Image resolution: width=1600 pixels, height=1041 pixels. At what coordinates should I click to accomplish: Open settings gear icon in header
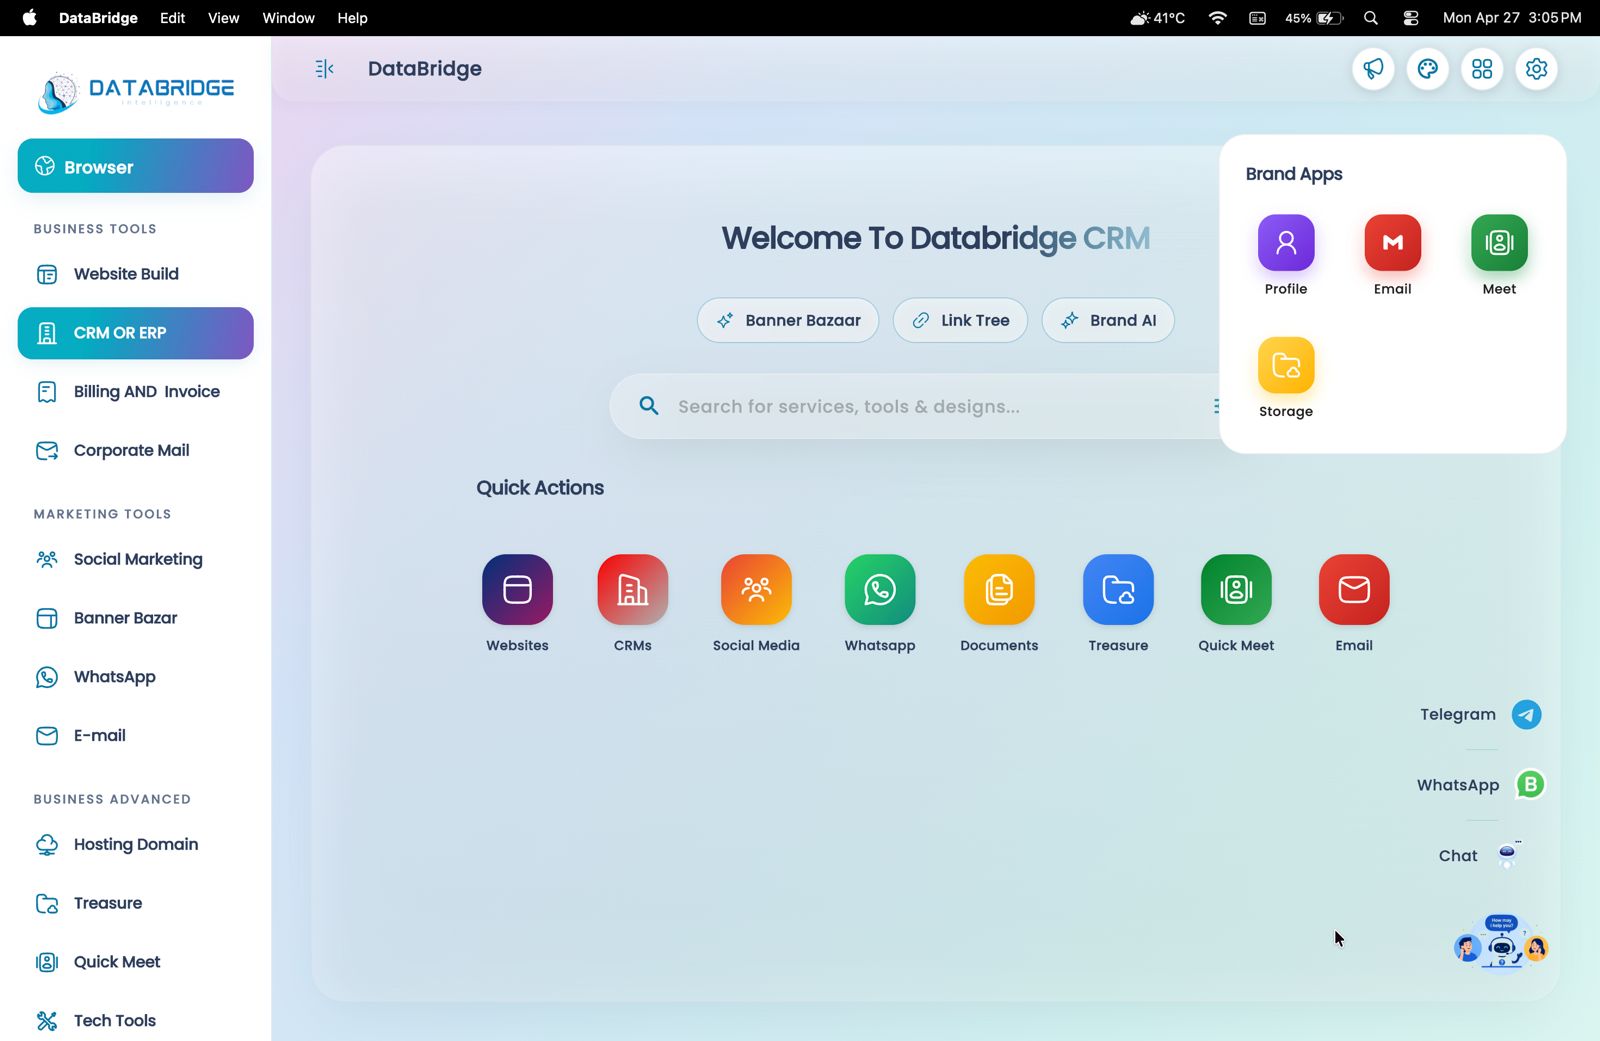(x=1537, y=69)
